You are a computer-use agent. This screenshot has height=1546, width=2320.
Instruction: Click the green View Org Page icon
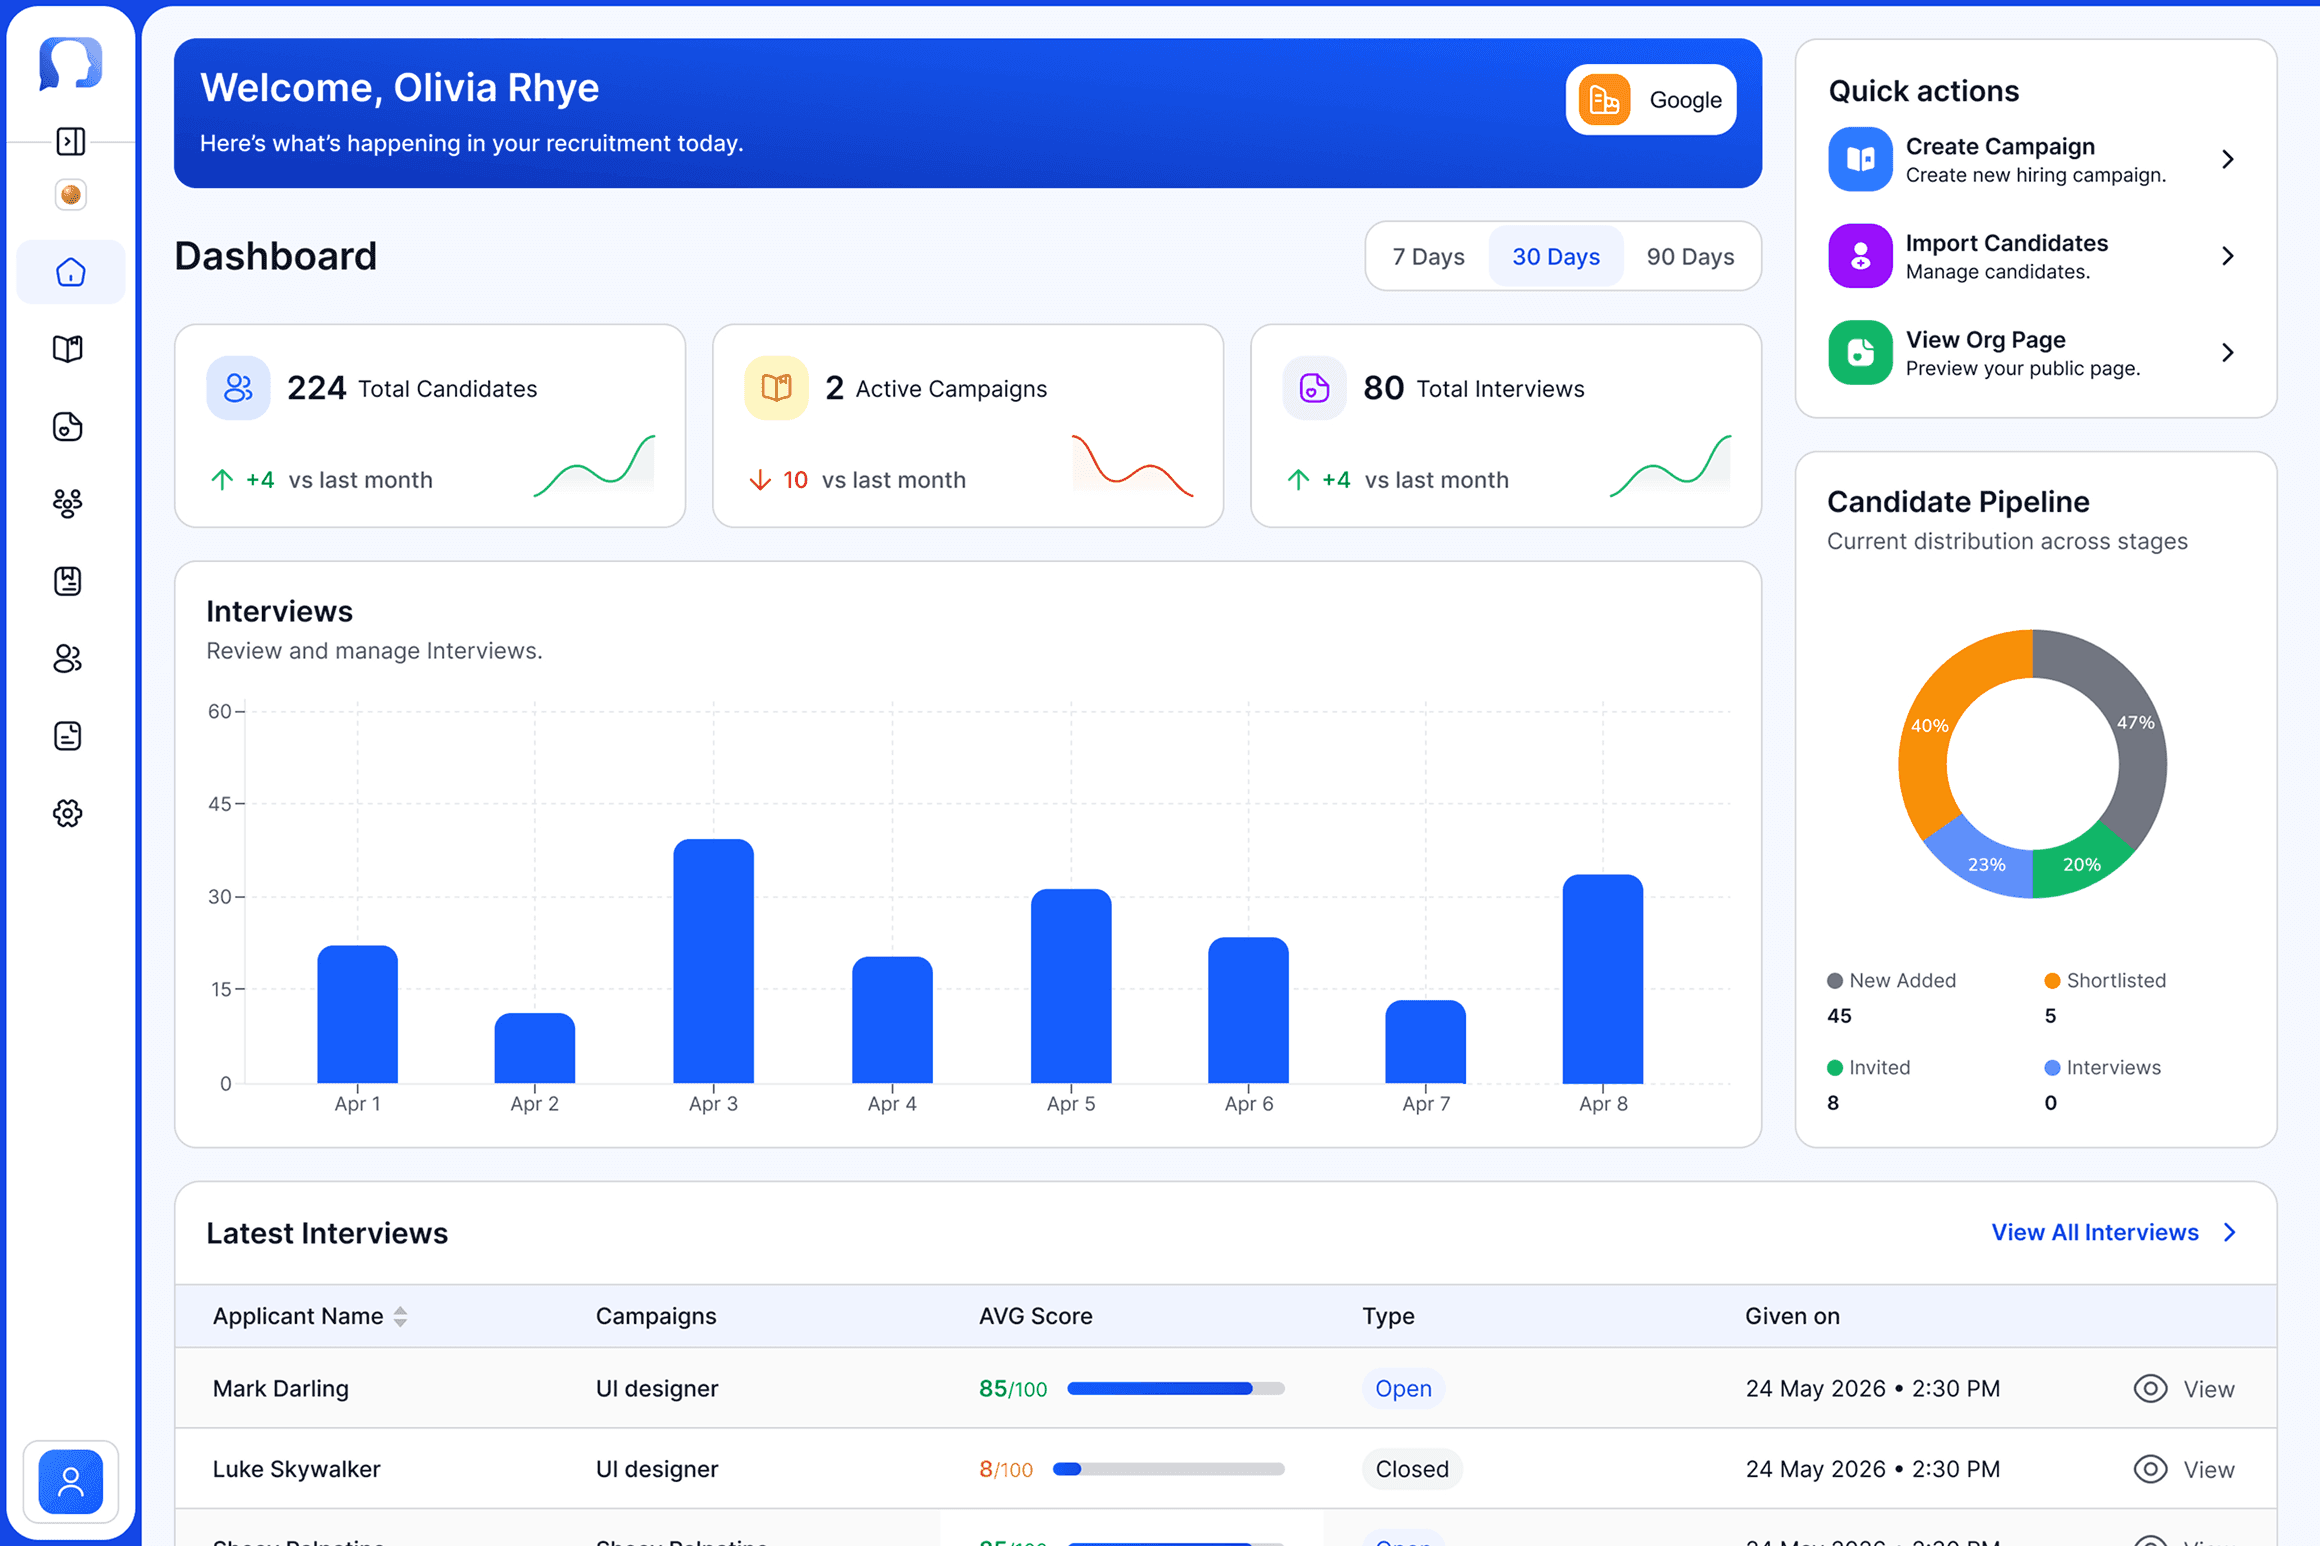click(1860, 352)
